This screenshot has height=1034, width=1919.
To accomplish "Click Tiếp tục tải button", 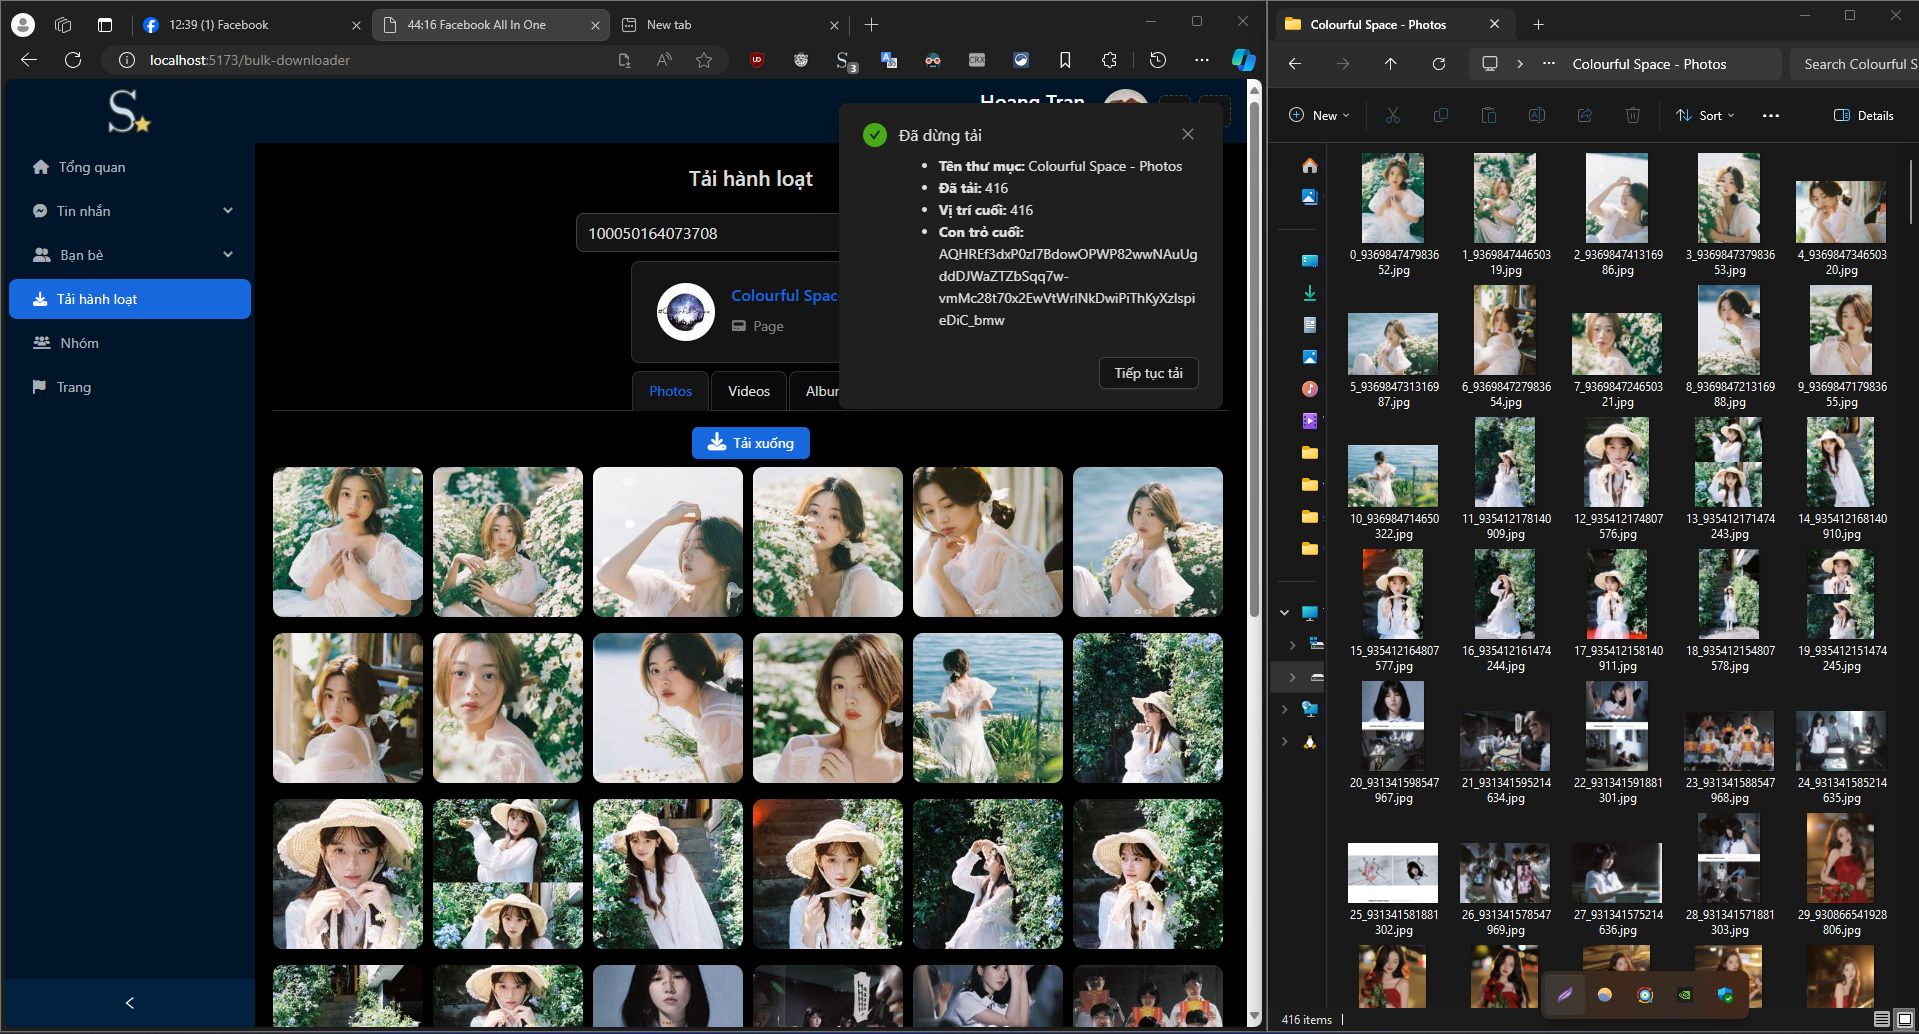I will [x=1148, y=373].
